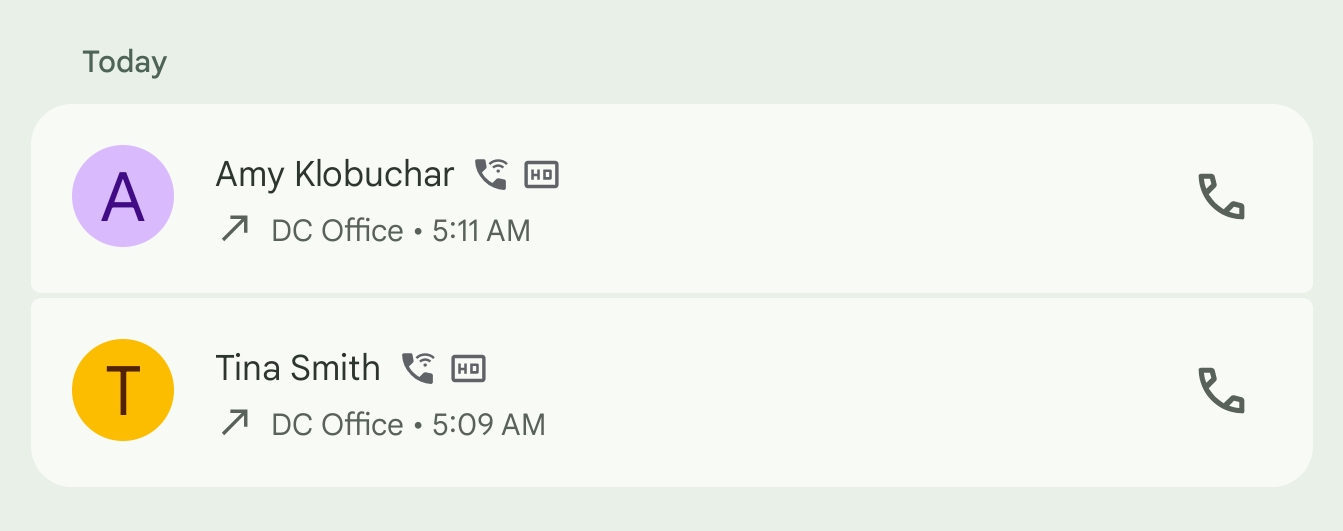Call Amy Klobuchar using the phone icon
1343x531 pixels.
(1221, 197)
